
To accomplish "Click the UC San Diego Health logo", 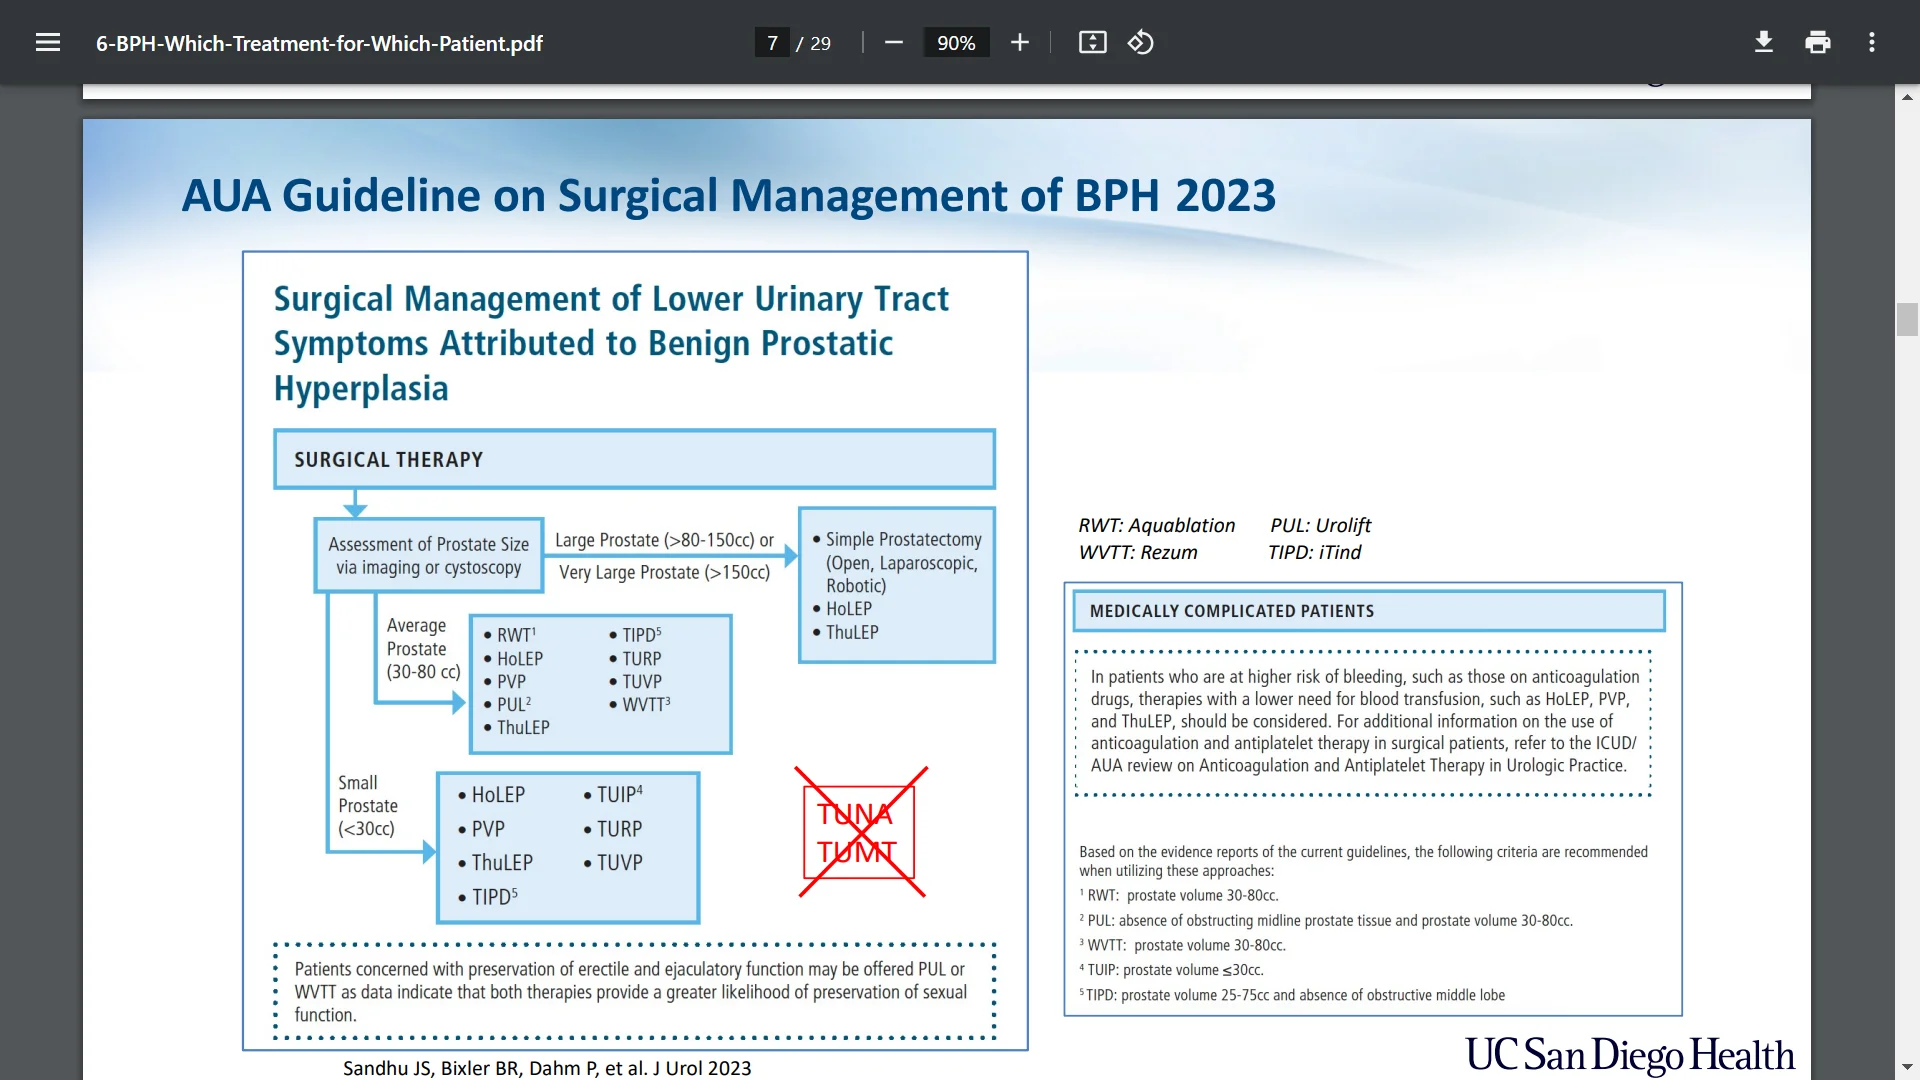I will [x=1630, y=1055].
